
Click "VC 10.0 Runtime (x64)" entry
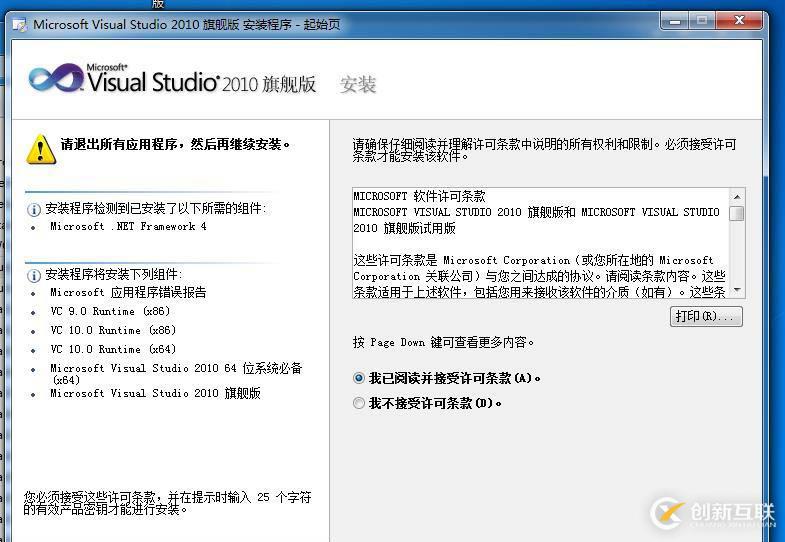[x=113, y=349]
